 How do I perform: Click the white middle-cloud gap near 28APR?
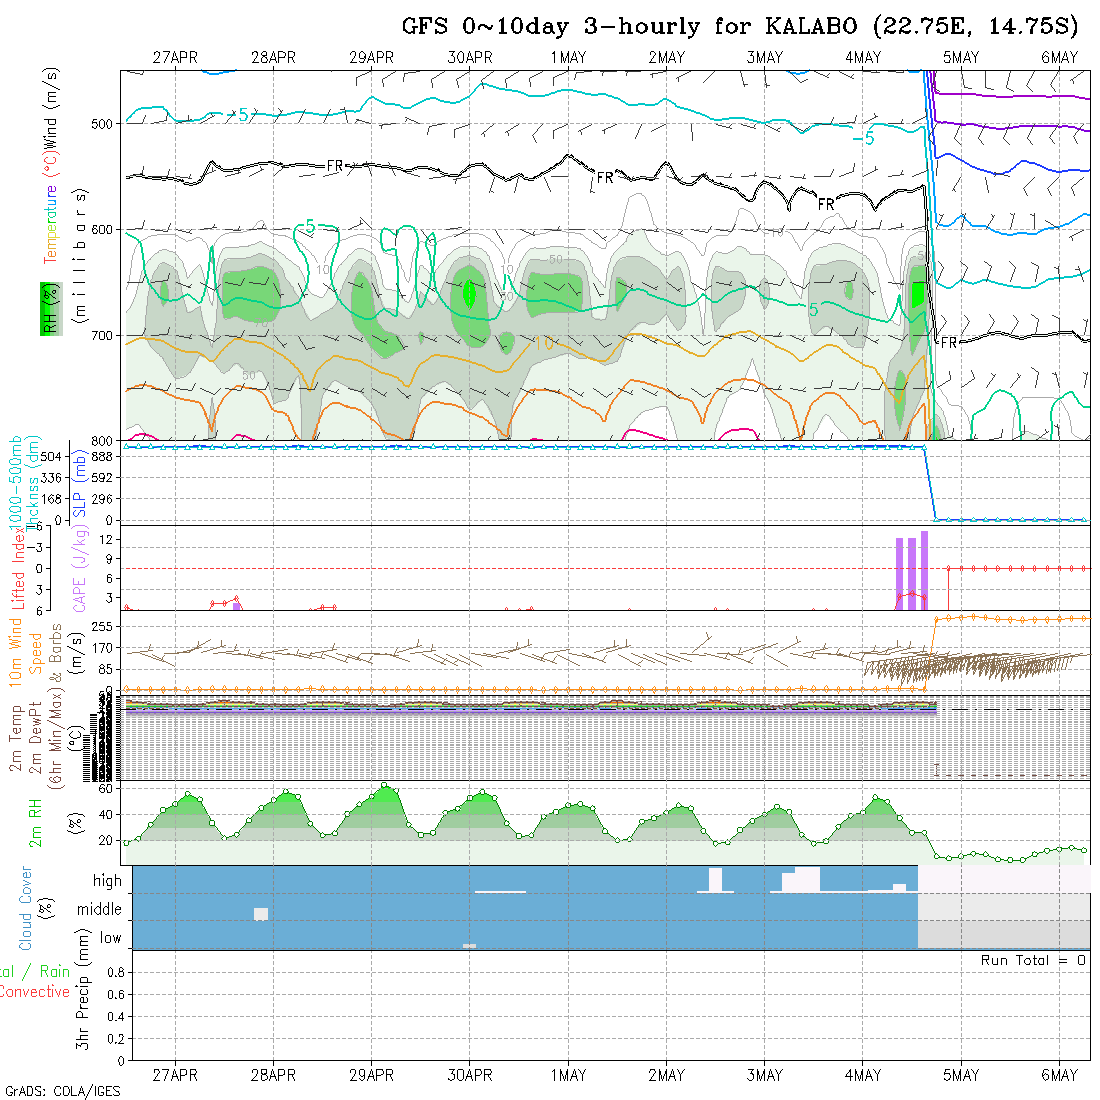pos(261,914)
